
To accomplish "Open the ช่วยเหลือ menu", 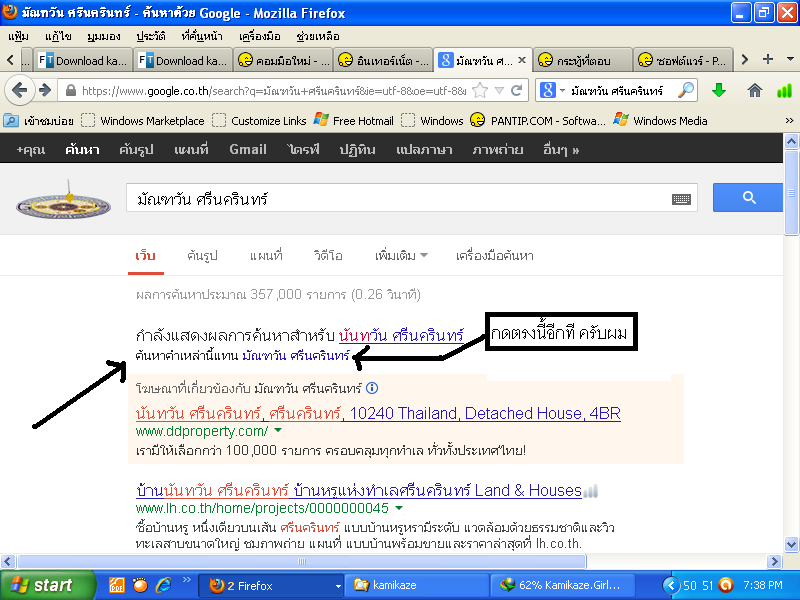I will [x=318, y=36].
